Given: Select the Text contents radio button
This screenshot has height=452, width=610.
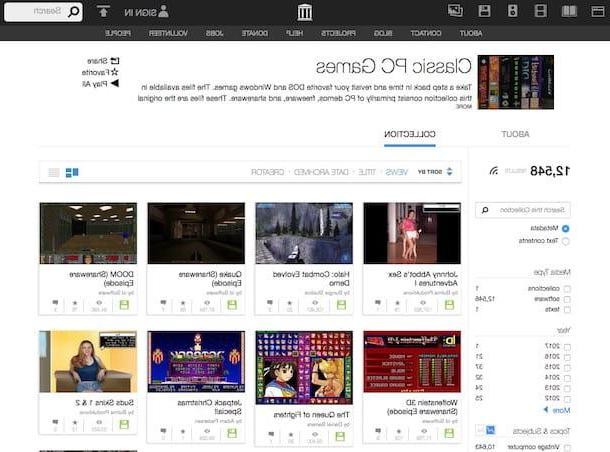Looking at the screenshot, I should click(x=566, y=241).
